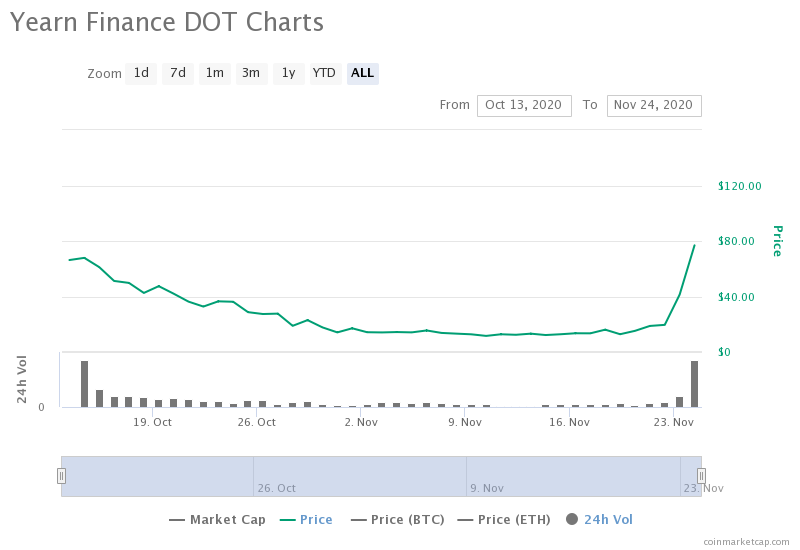
Task: Set zoom range to 1y
Action: (289, 73)
